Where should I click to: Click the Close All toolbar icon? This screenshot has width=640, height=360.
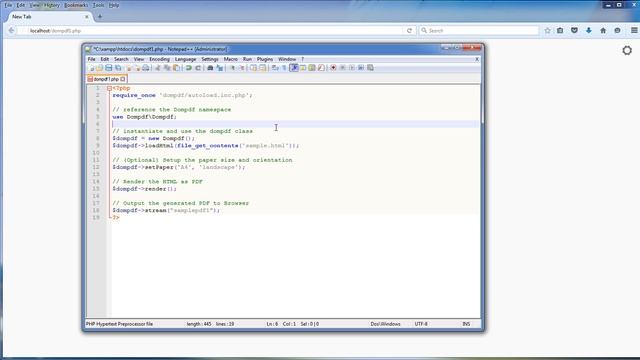click(138, 68)
